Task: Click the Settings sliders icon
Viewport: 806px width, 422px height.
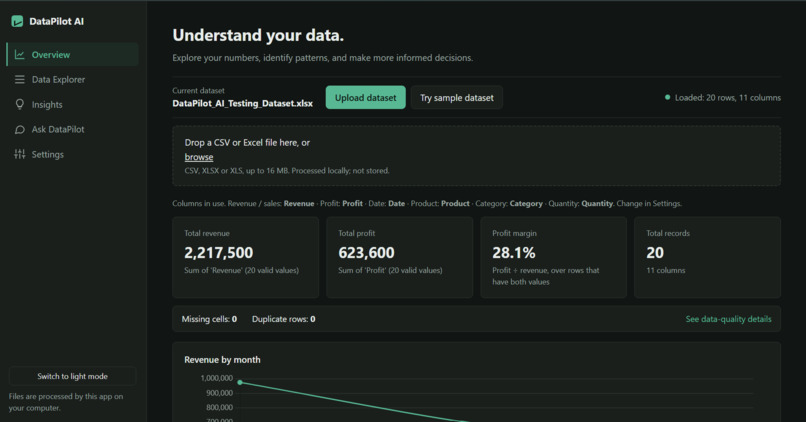Action: 20,154
